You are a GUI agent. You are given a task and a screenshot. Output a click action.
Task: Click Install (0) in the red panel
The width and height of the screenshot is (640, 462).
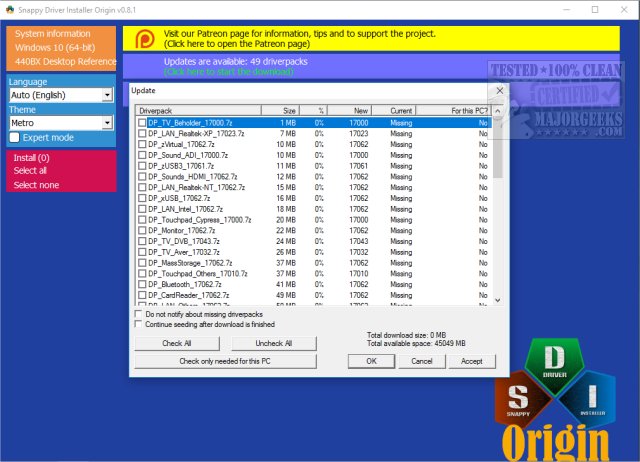[x=31, y=158]
